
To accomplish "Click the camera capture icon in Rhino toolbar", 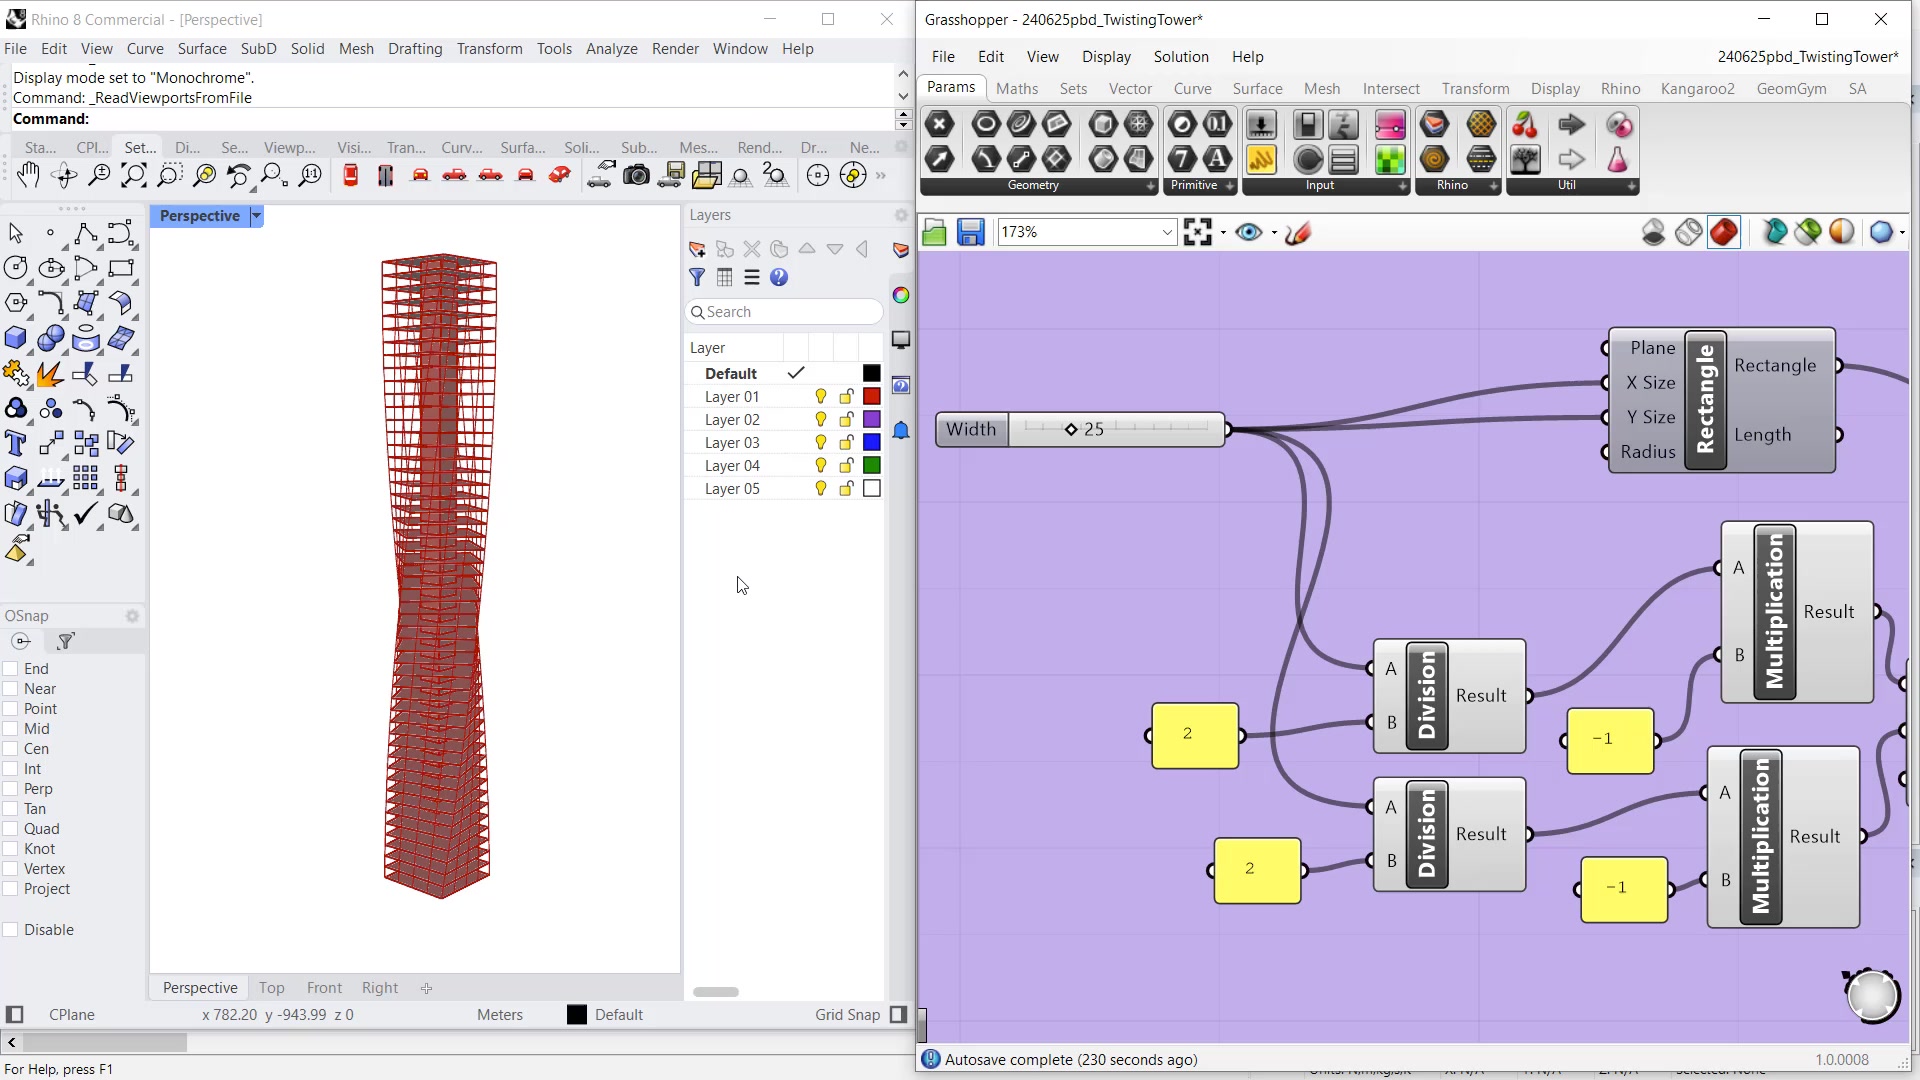I will [x=636, y=175].
